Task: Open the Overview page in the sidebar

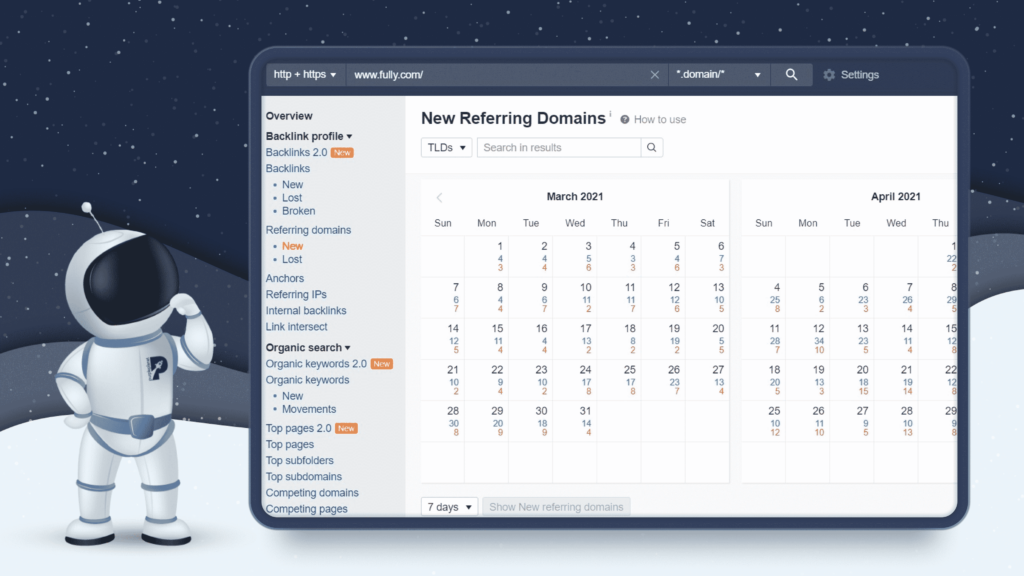Action: pyautogui.click(x=289, y=116)
